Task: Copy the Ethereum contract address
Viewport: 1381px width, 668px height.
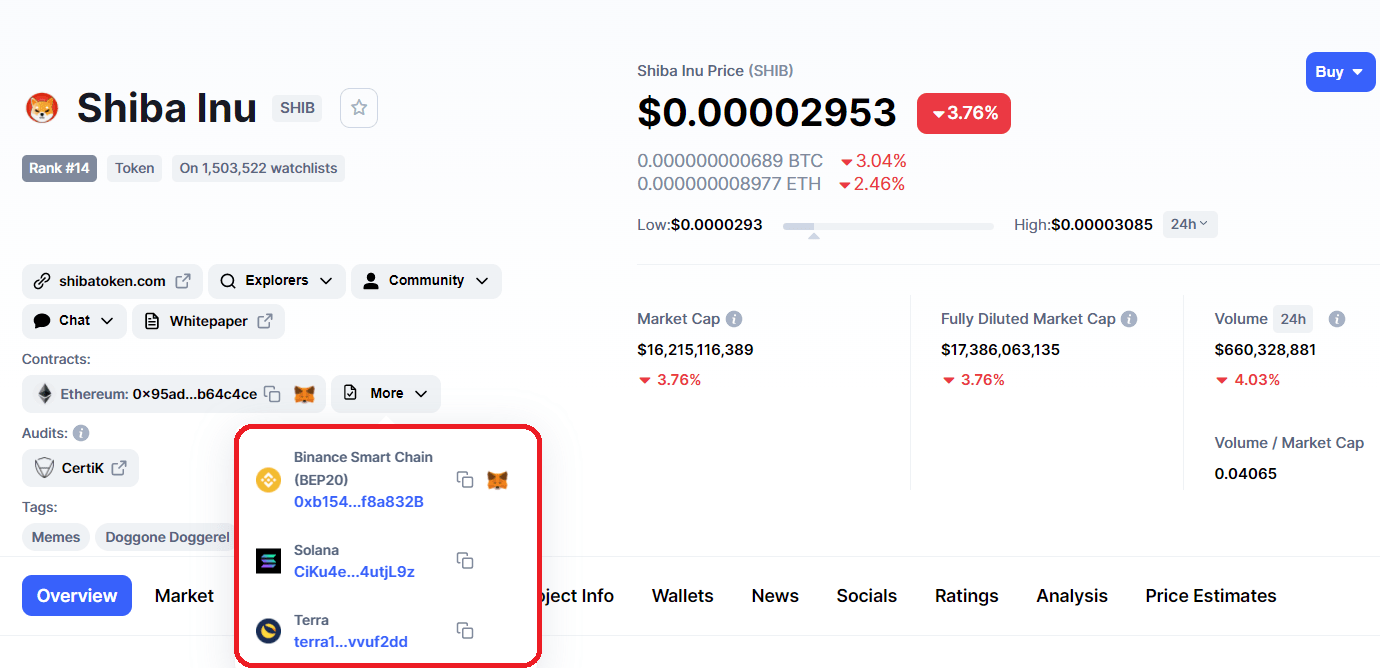Action: (272, 394)
